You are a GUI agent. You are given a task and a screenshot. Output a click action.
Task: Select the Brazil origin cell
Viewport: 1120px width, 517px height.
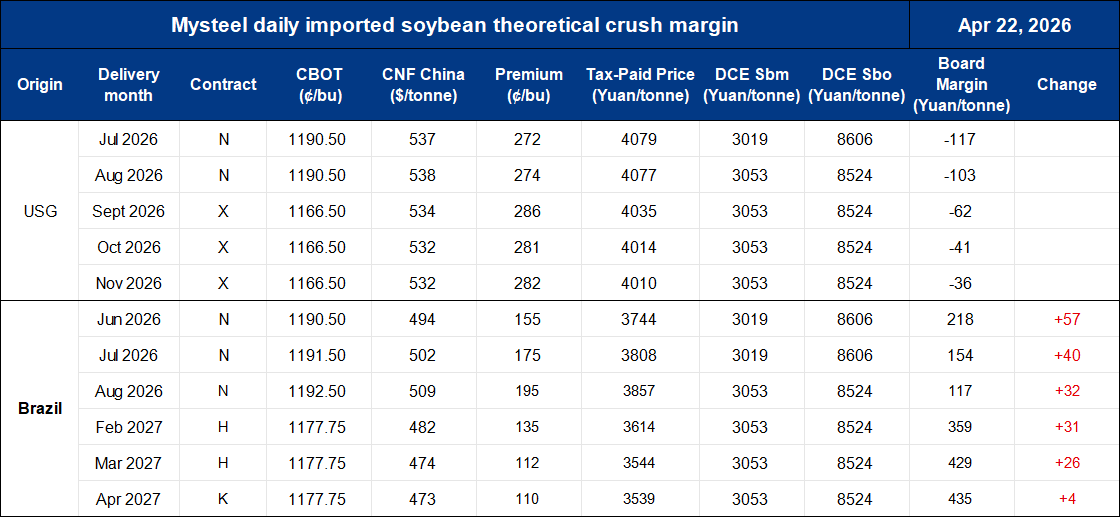click(x=40, y=408)
